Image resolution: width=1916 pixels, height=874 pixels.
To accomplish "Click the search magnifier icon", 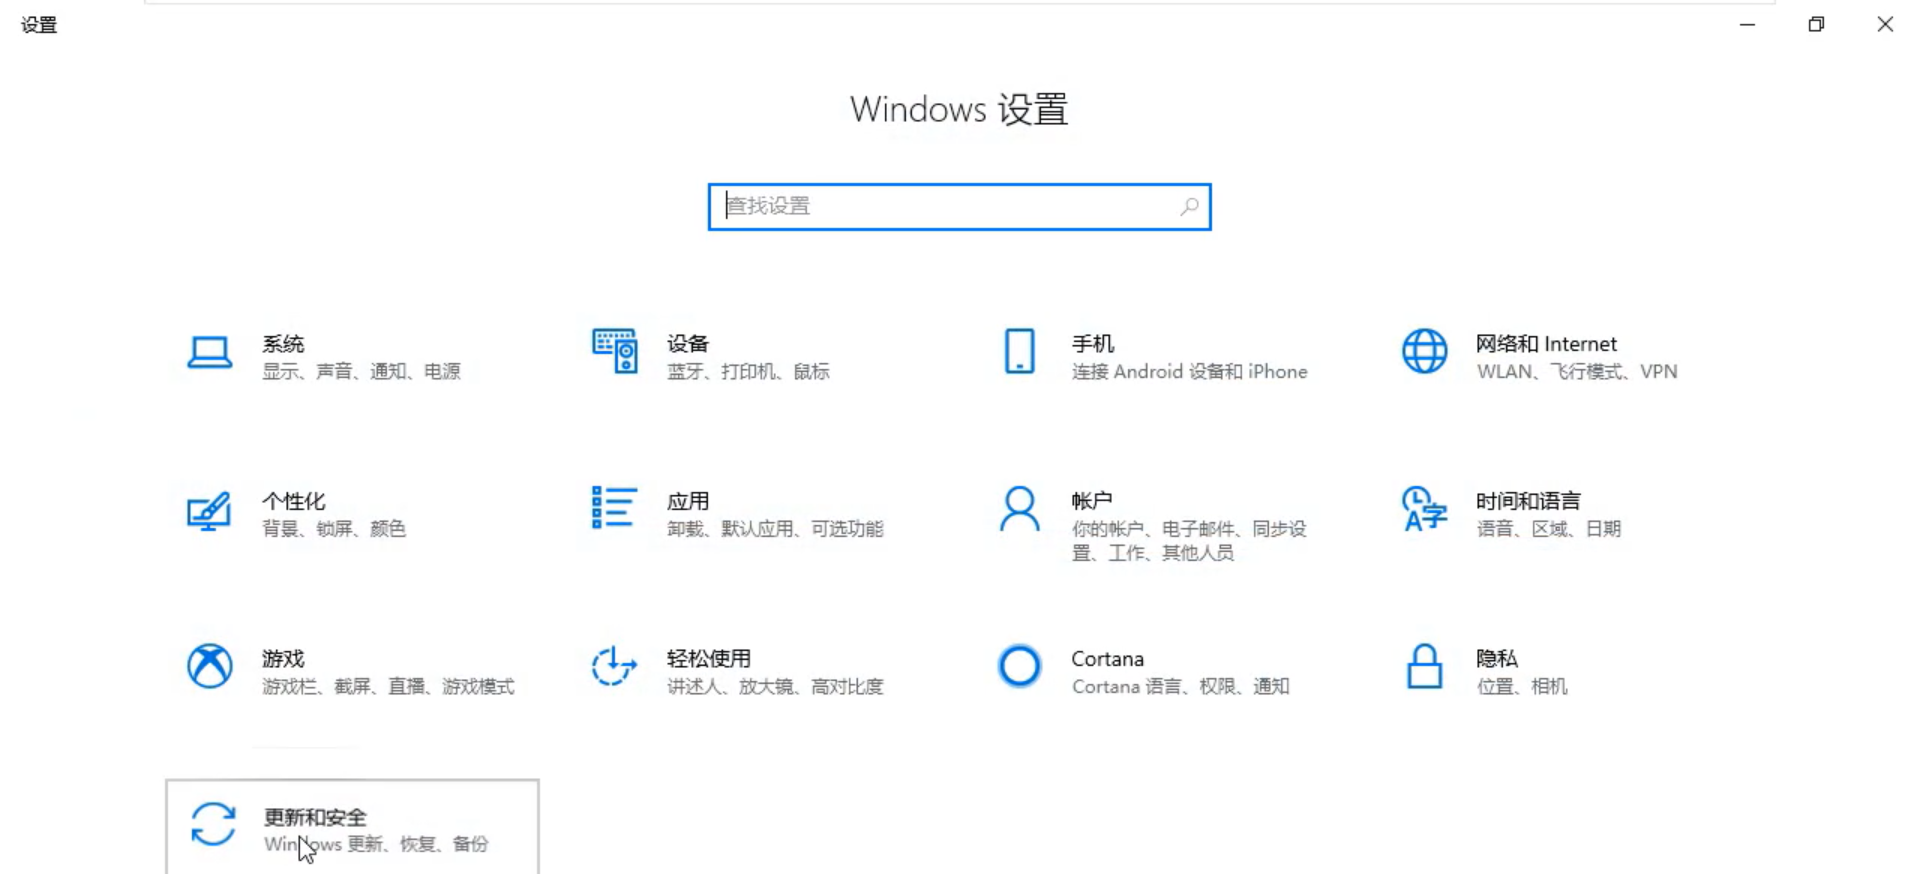I will click(x=1189, y=207).
